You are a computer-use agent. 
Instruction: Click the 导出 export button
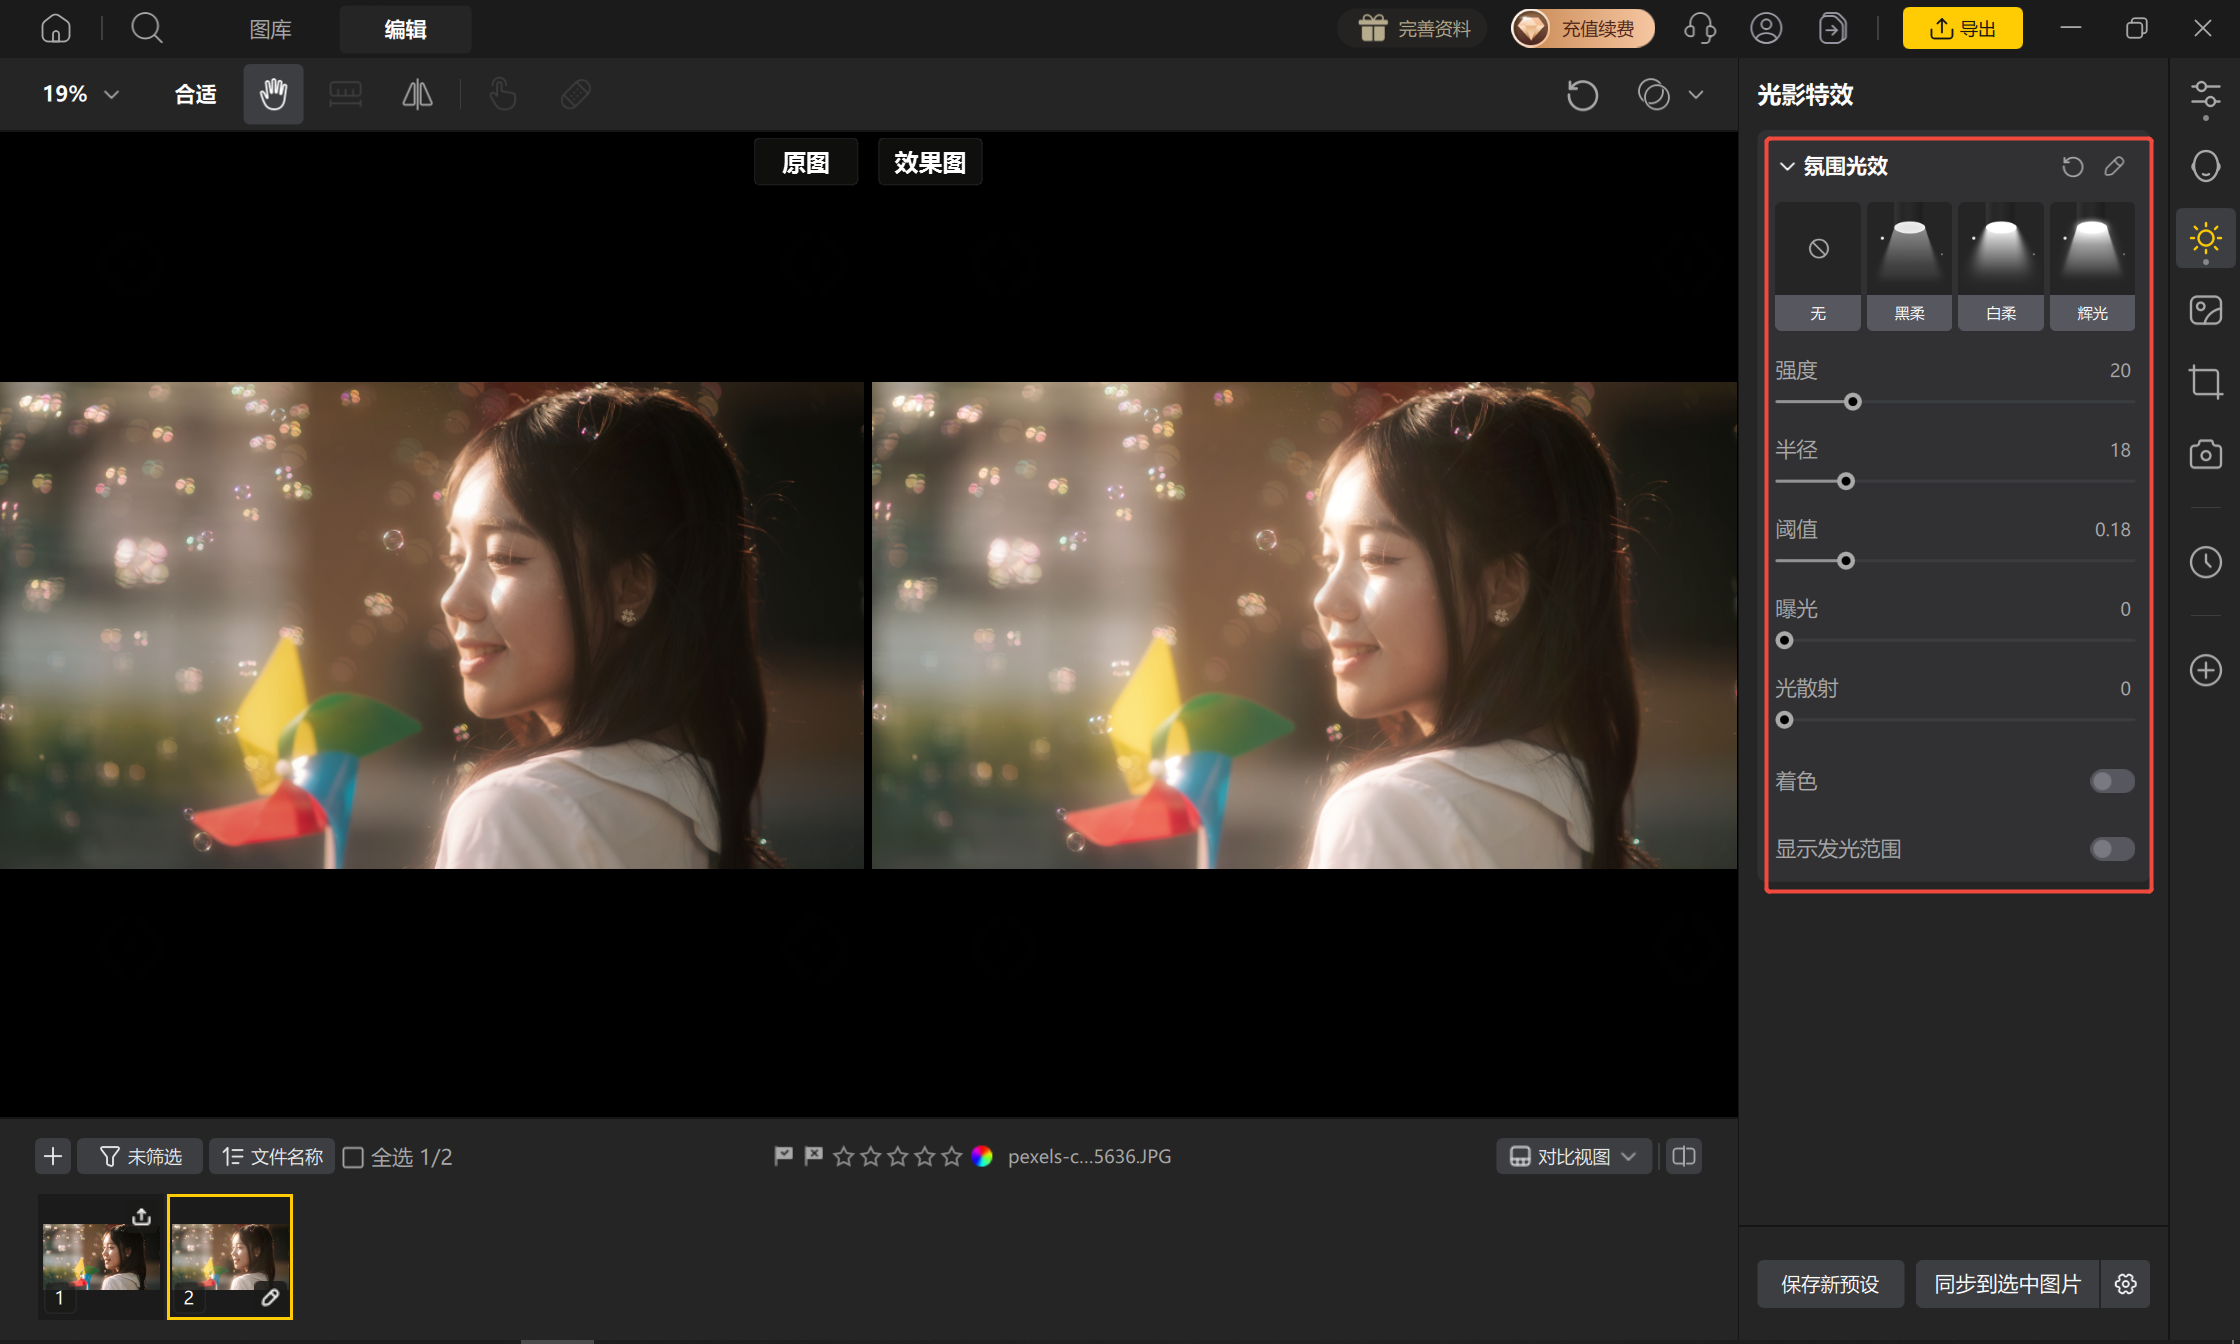click(1962, 28)
